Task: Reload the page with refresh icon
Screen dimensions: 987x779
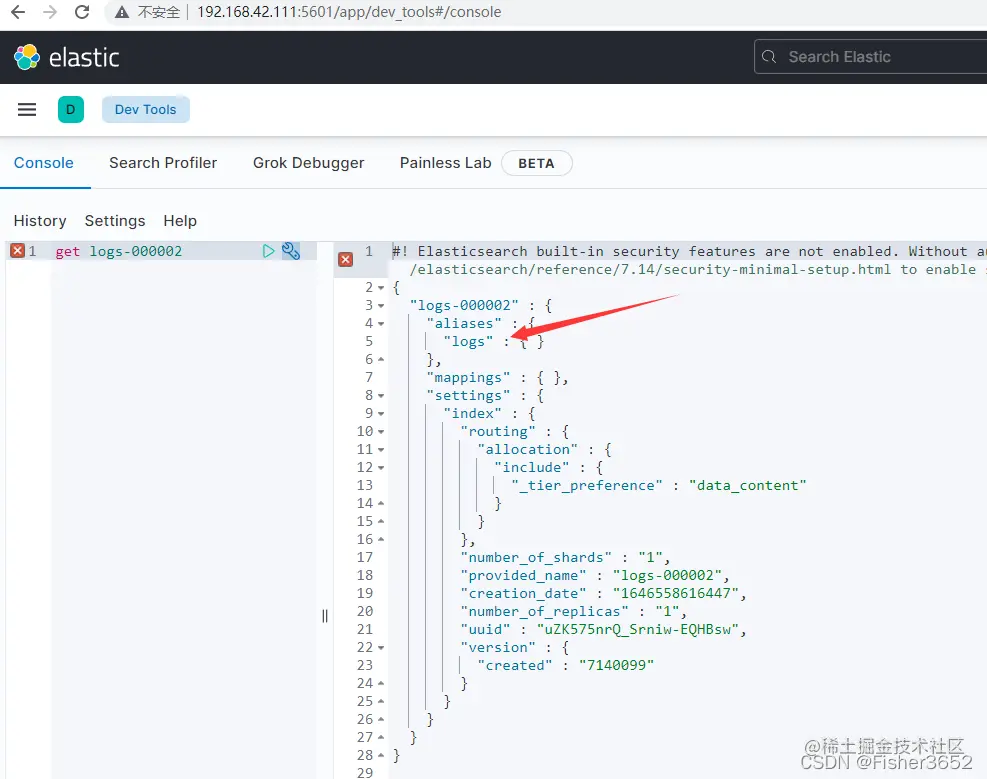Action: click(x=82, y=12)
